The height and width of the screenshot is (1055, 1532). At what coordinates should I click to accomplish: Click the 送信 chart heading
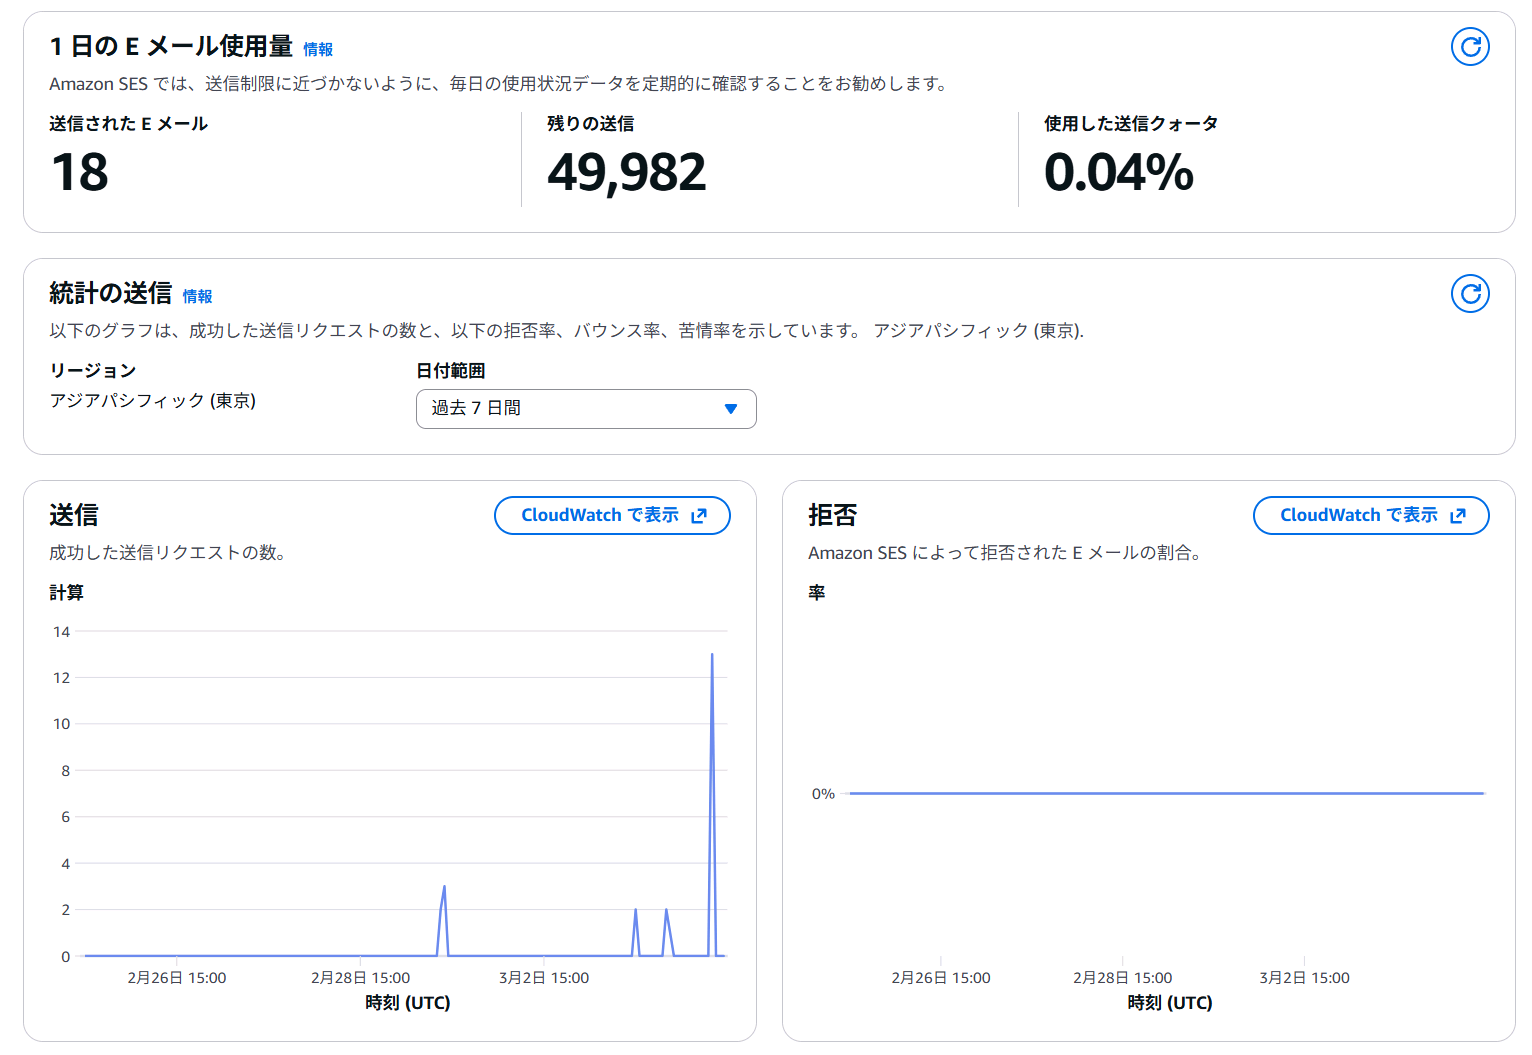(x=74, y=515)
